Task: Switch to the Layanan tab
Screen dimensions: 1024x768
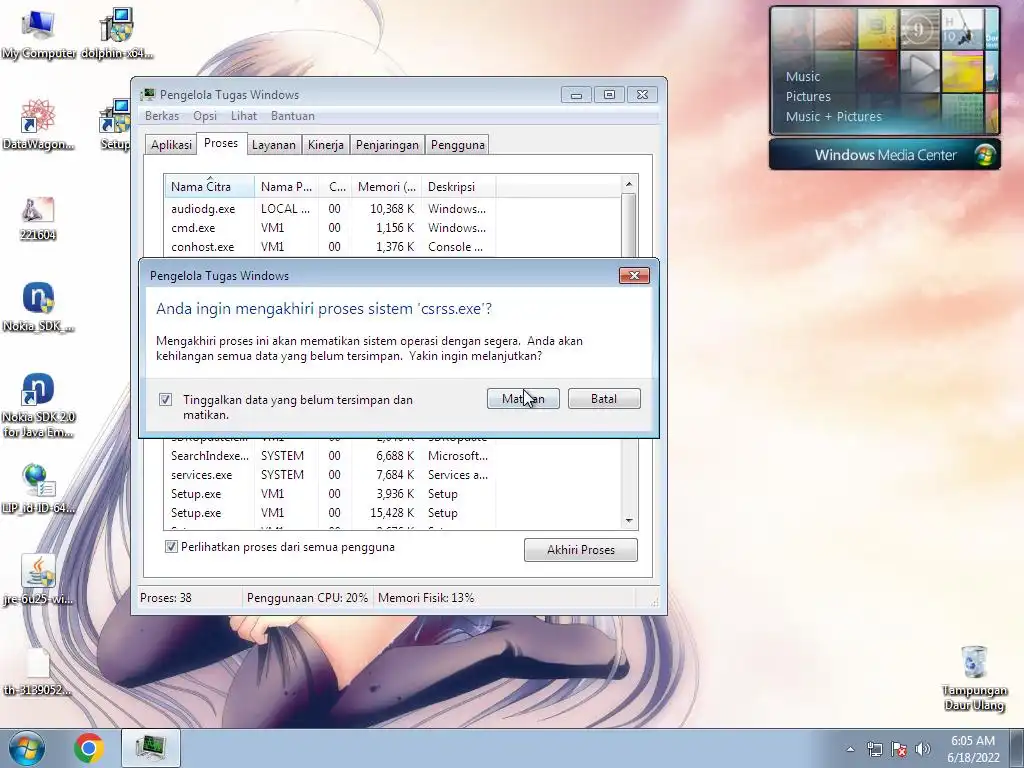Action: [274, 145]
